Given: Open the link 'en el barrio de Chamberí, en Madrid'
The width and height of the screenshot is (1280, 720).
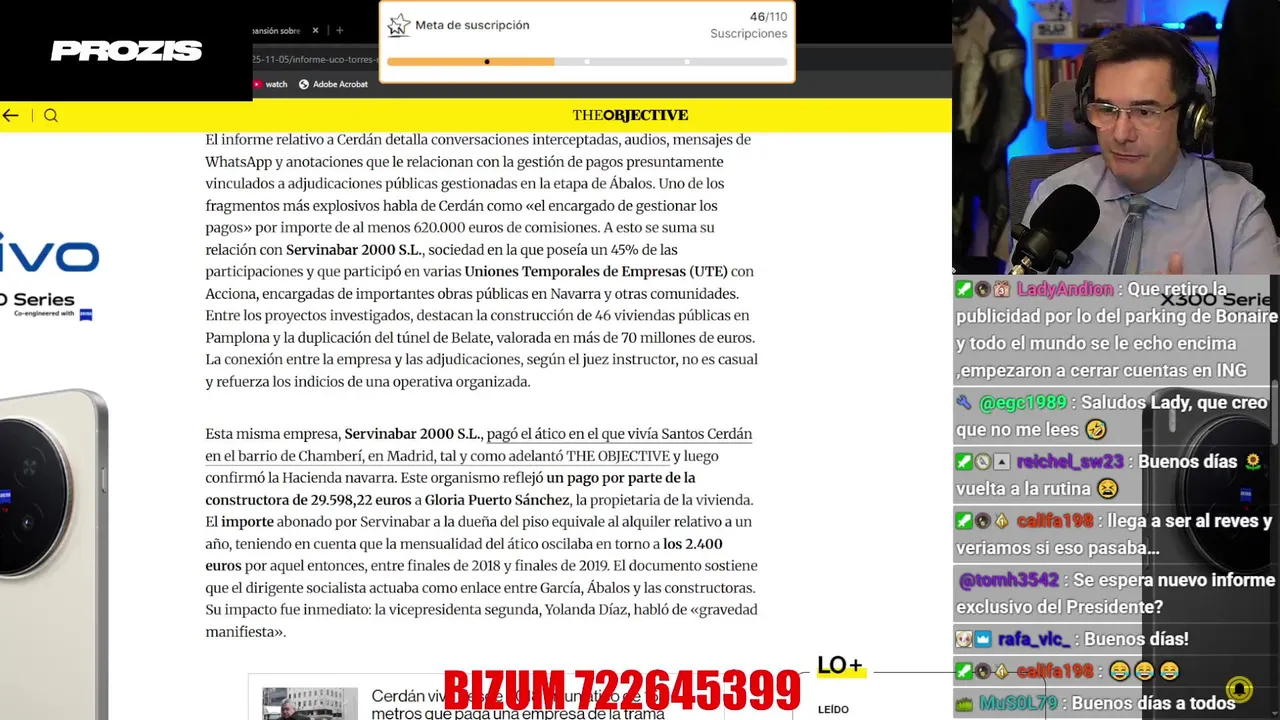Looking at the screenshot, I should click(321, 456).
